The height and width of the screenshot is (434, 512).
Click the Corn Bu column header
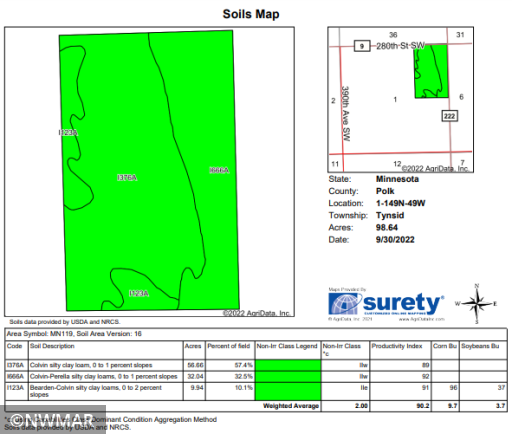click(x=445, y=346)
